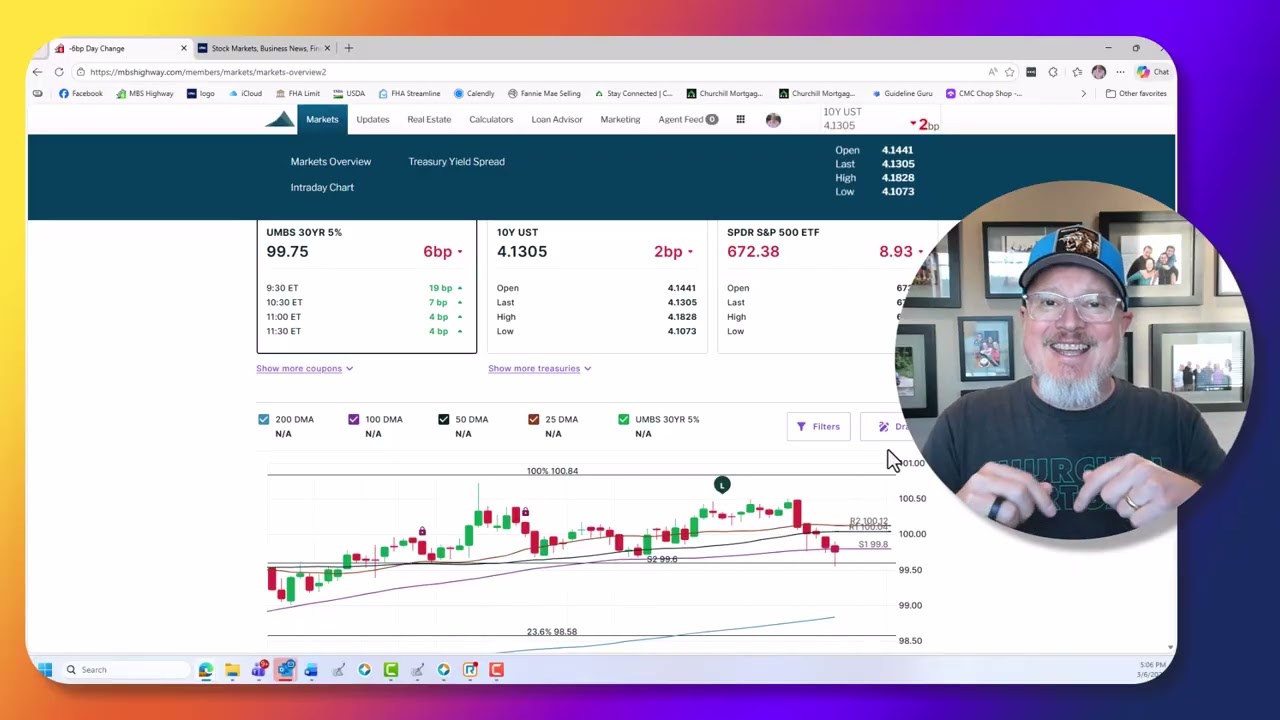Uncheck the 200 DMA checkbox
This screenshot has width=1280, height=720.
[x=264, y=420]
